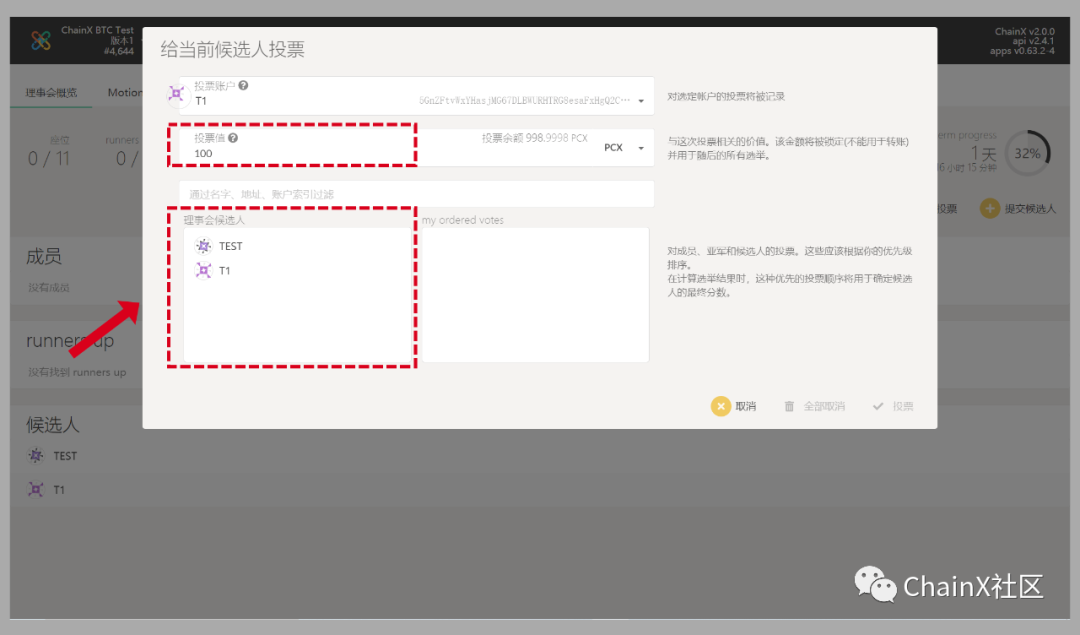Click the 没有找到 runners up text
This screenshot has width=1080, height=635.
pyautogui.click(x=77, y=372)
